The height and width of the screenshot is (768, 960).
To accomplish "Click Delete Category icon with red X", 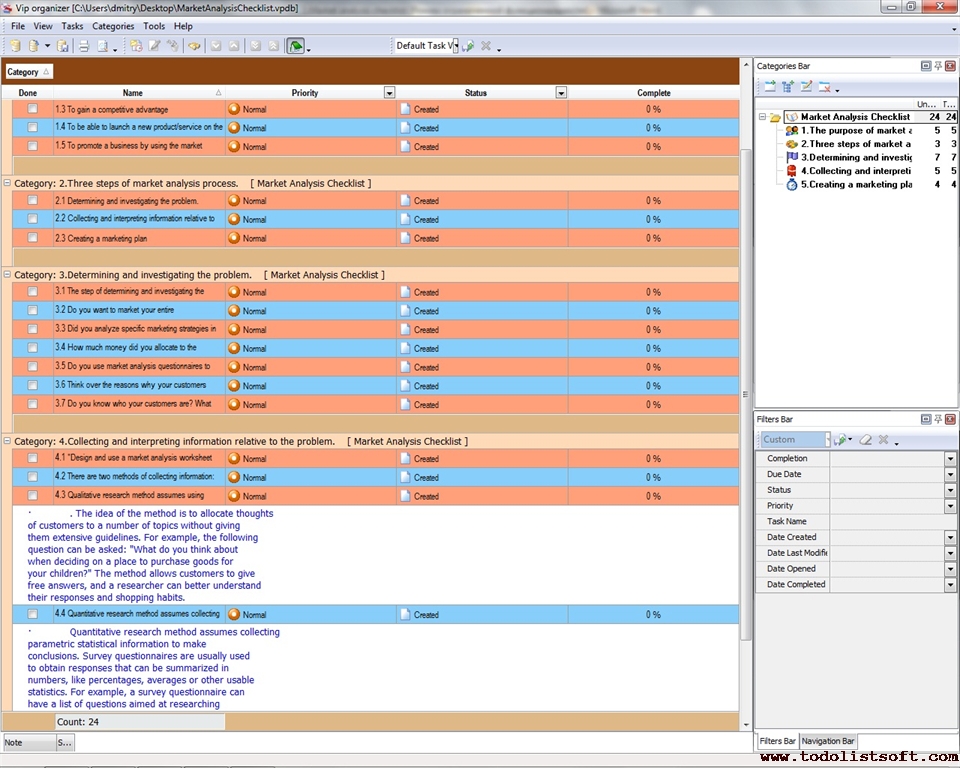I will coord(824,87).
